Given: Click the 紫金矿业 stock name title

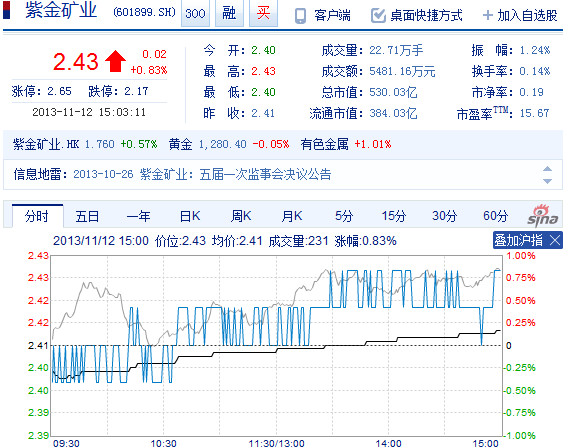Looking at the screenshot, I should [61, 10].
